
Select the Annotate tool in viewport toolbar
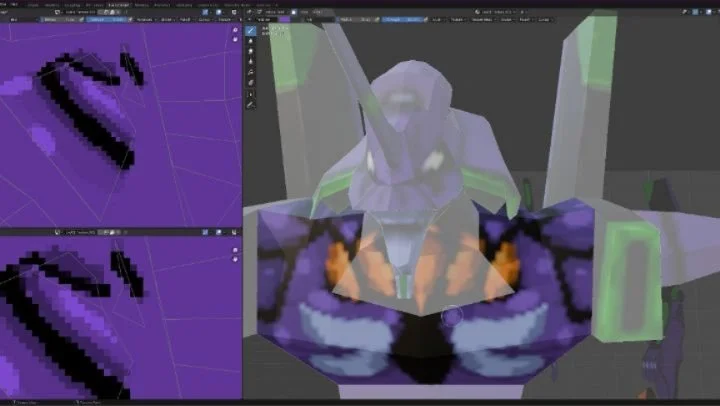pos(250,106)
